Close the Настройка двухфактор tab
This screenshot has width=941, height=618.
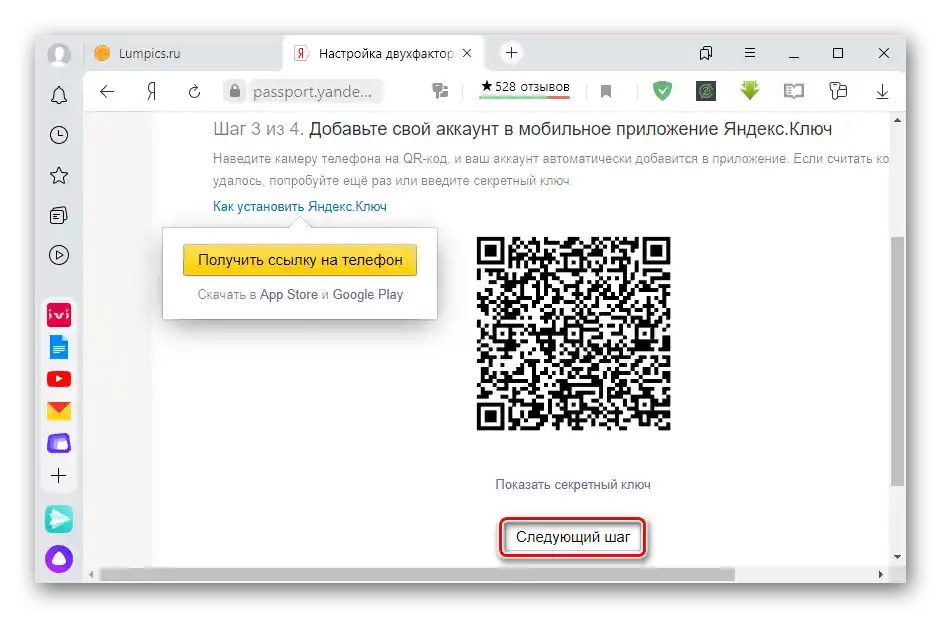(x=467, y=53)
